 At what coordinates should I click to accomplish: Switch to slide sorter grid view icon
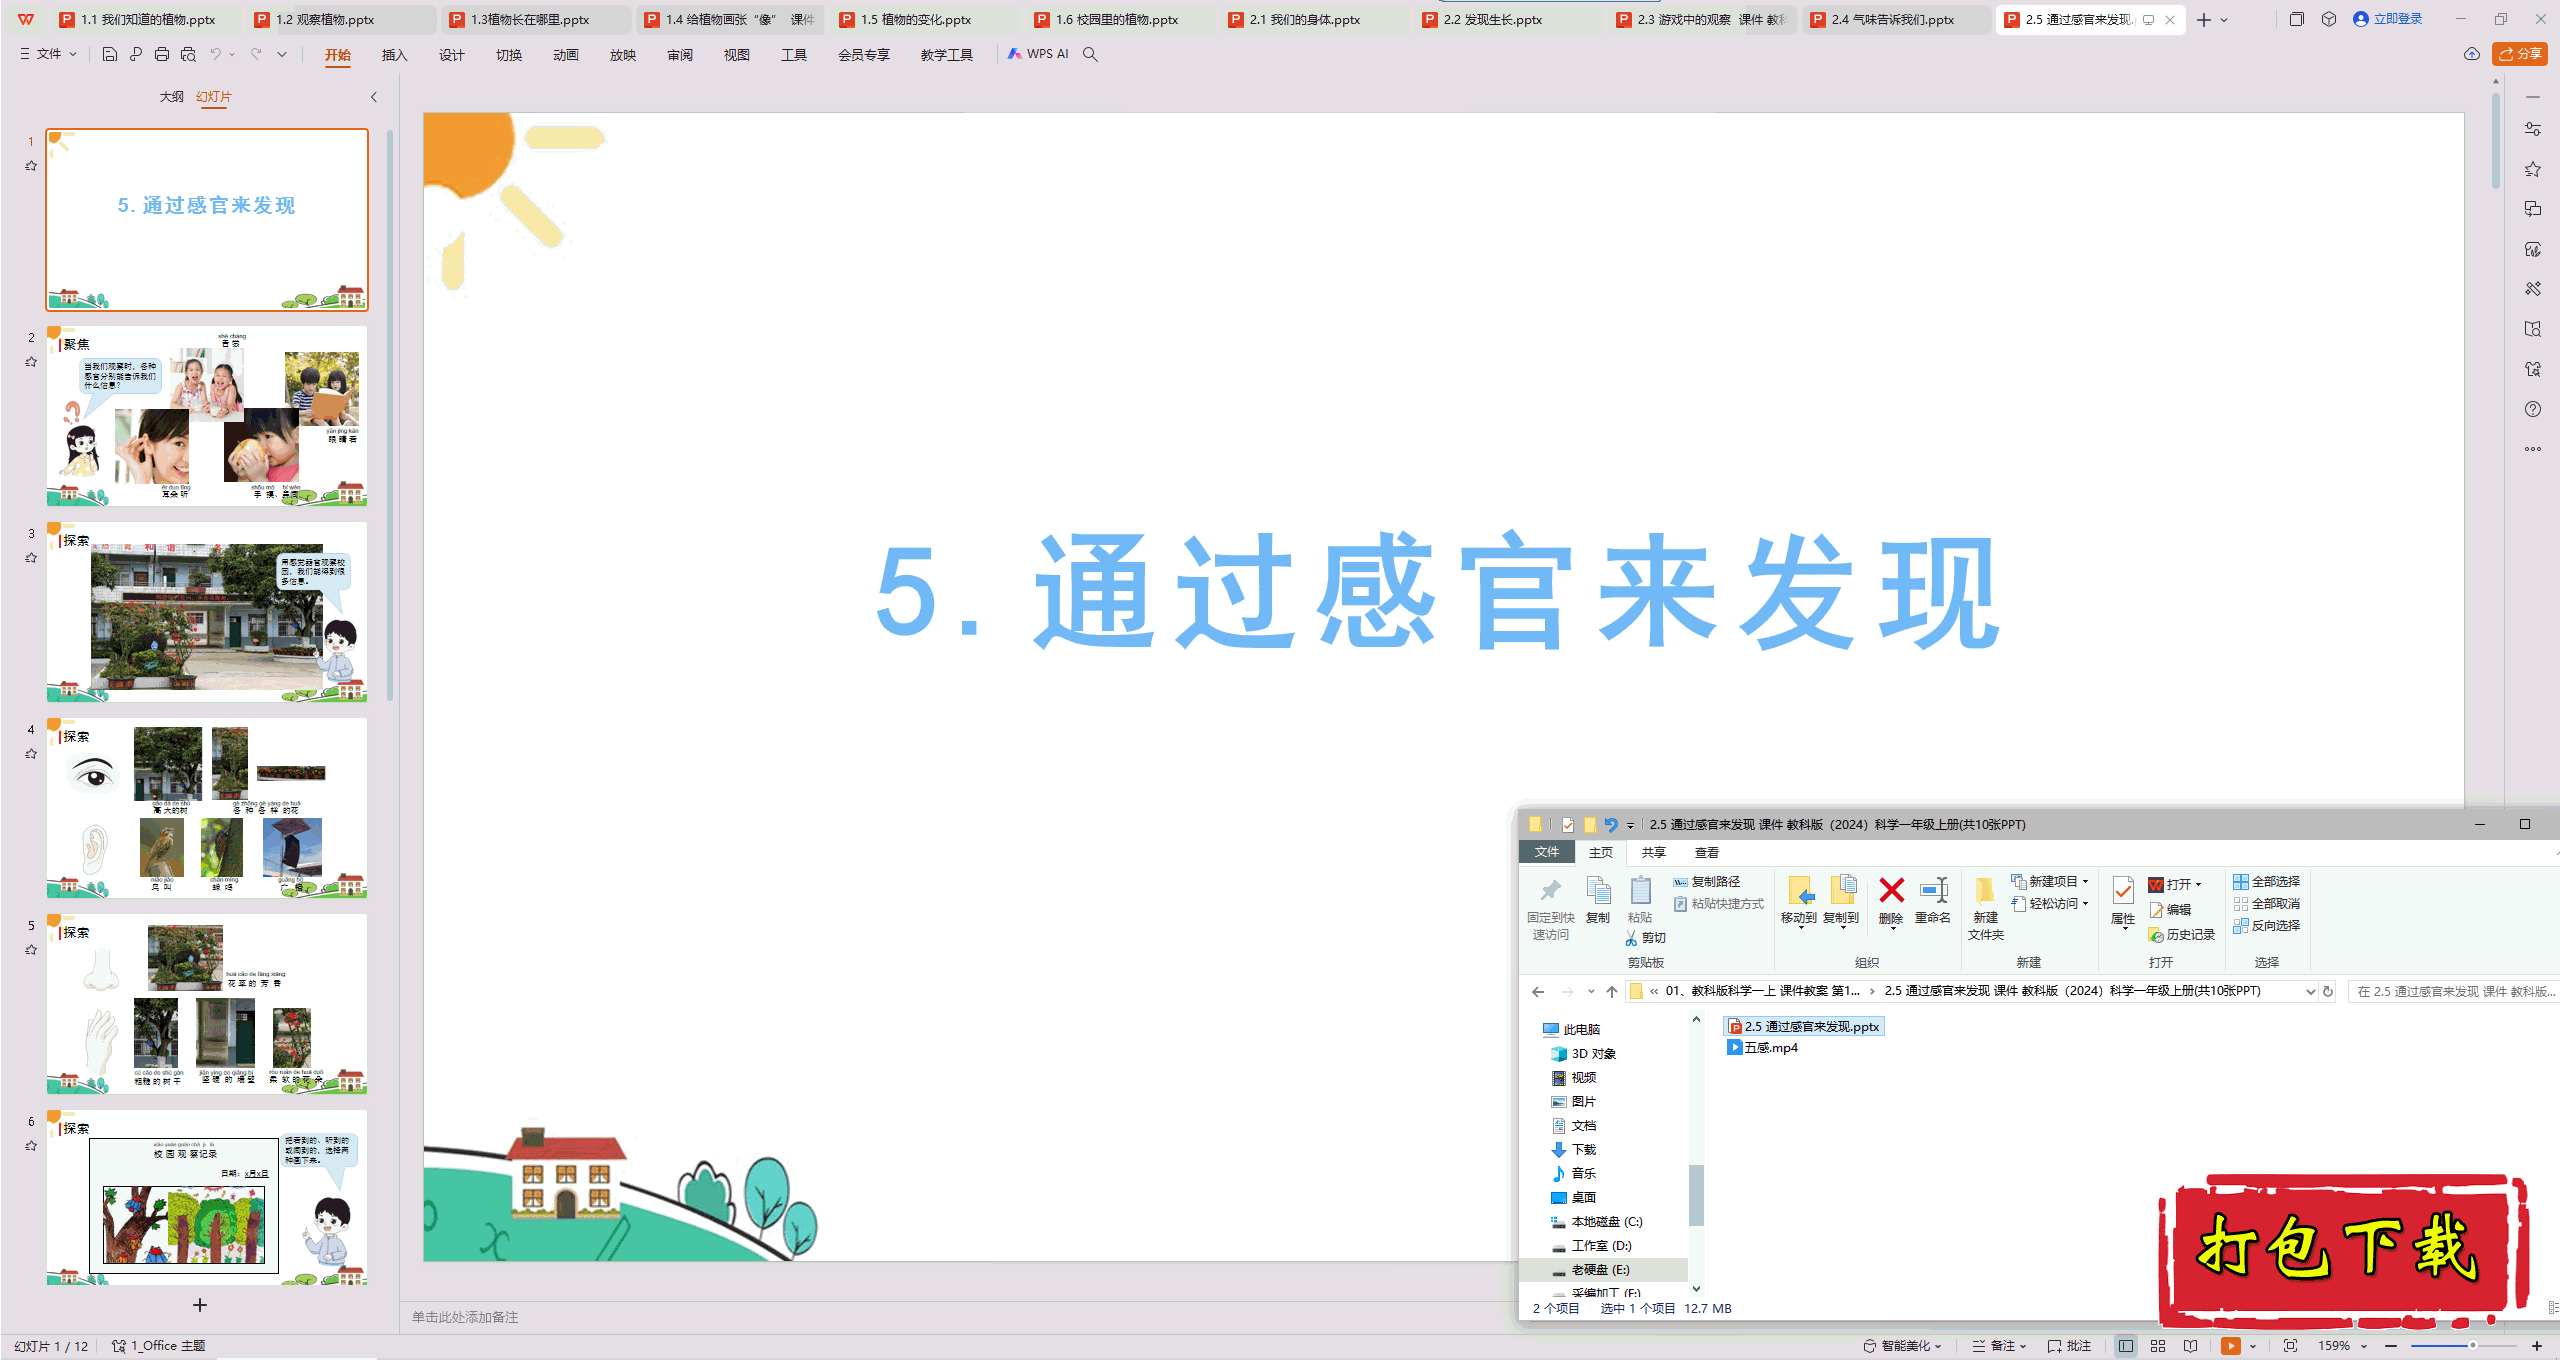pos(2158,1346)
